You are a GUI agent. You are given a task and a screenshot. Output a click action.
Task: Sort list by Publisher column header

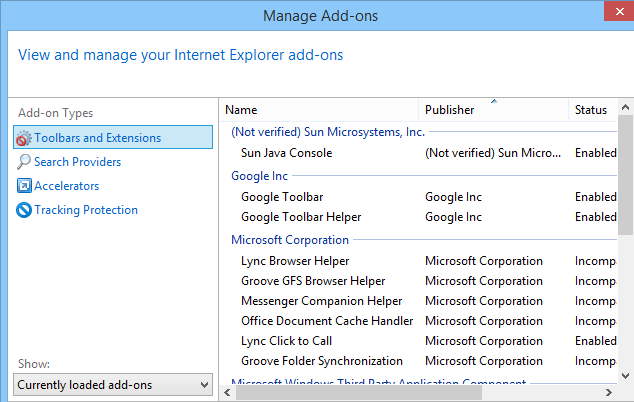coord(493,110)
